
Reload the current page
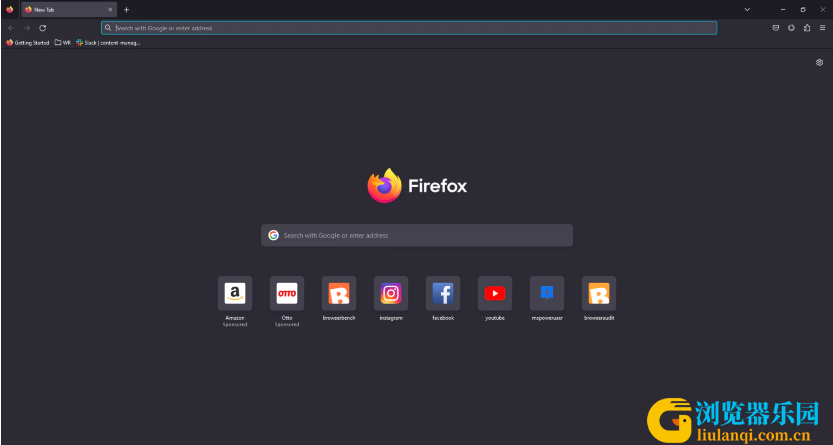click(42, 28)
